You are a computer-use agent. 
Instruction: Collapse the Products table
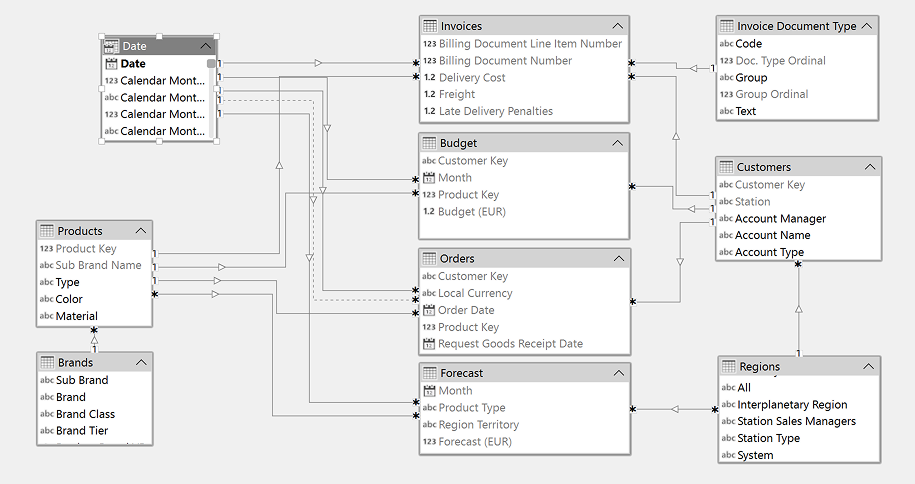coord(141,231)
